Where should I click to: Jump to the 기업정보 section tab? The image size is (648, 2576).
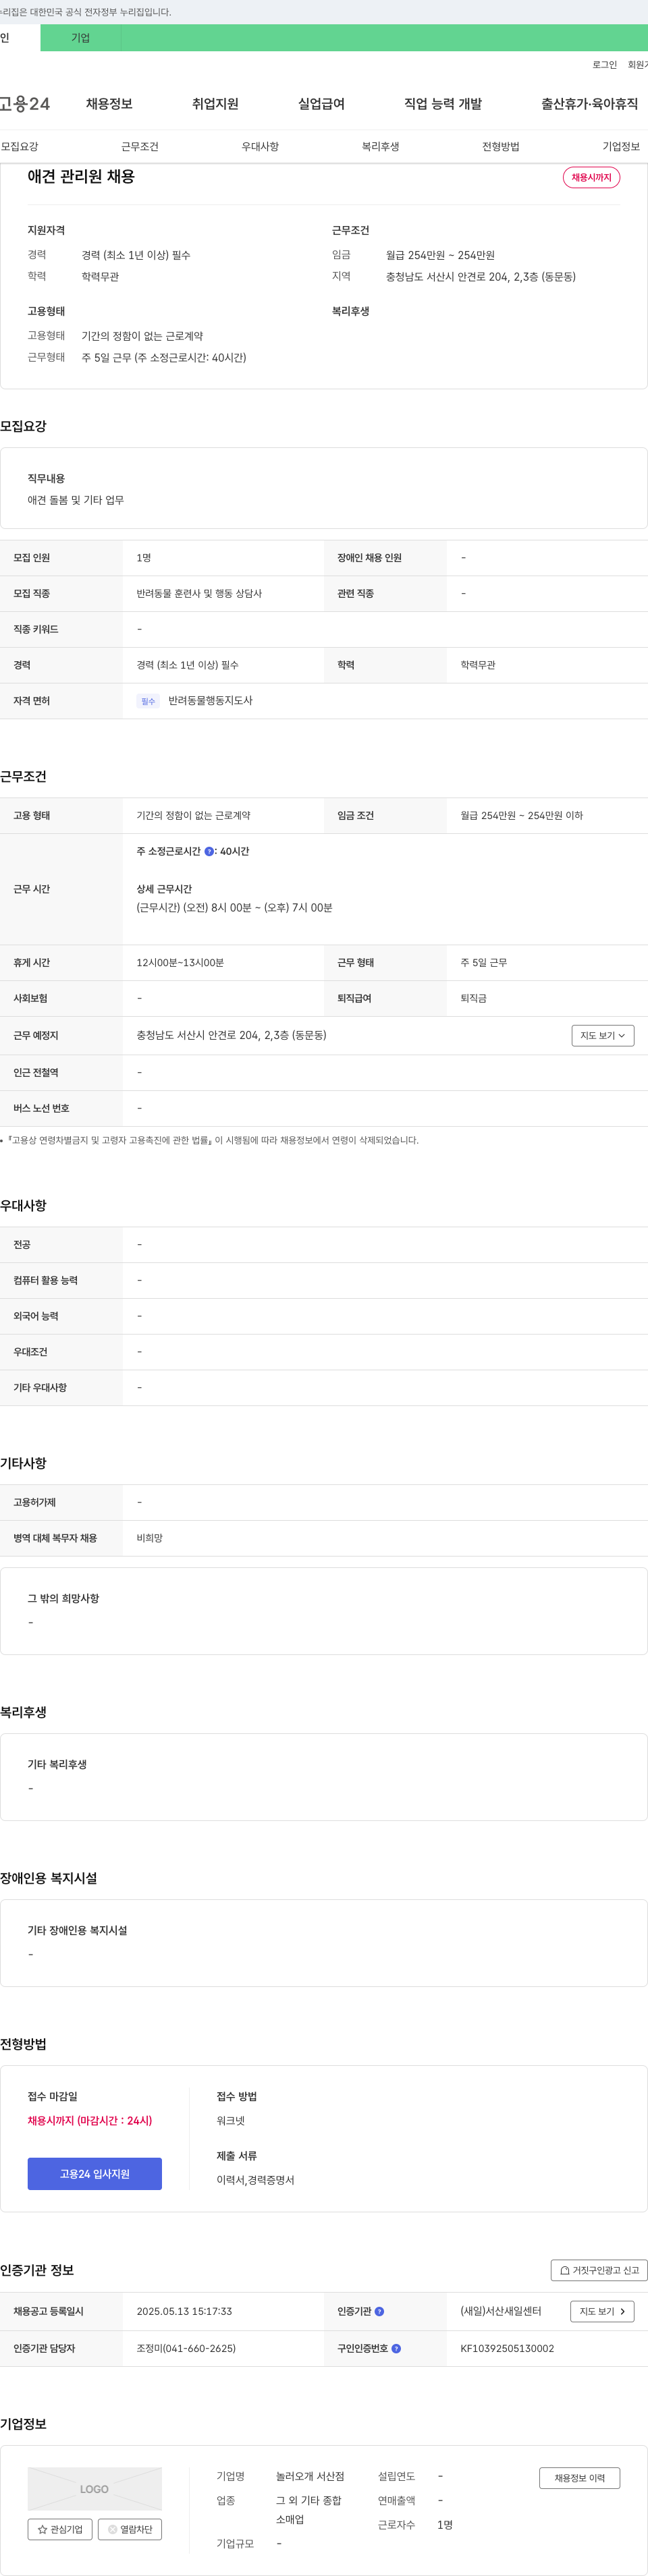[621, 146]
